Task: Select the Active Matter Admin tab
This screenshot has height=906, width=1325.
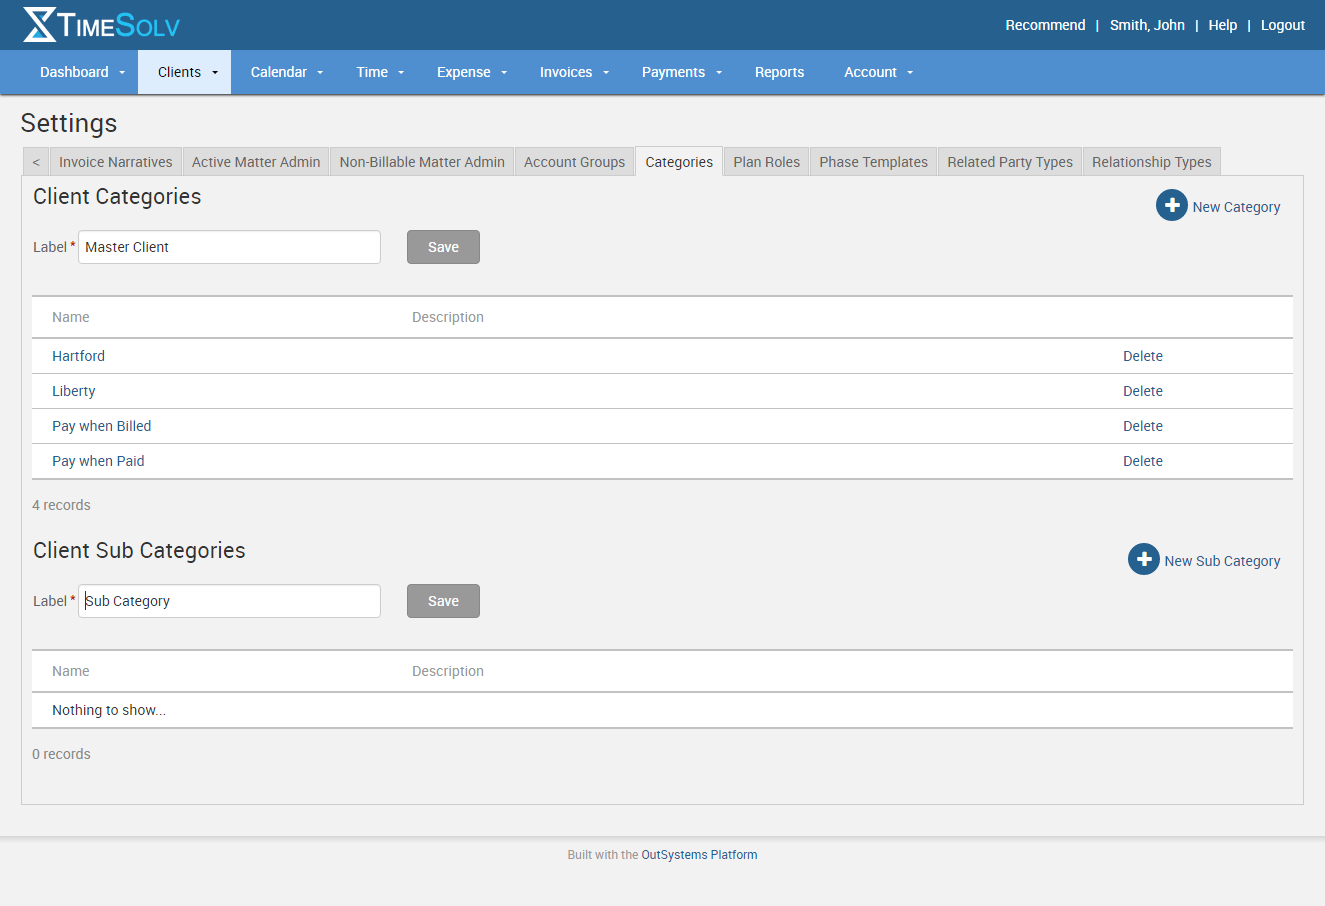Action: coord(255,161)
